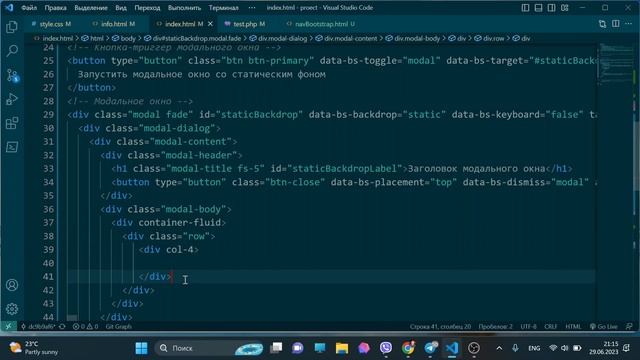
Task: Open the Терминал menu
Action: [x=223, y=8]
